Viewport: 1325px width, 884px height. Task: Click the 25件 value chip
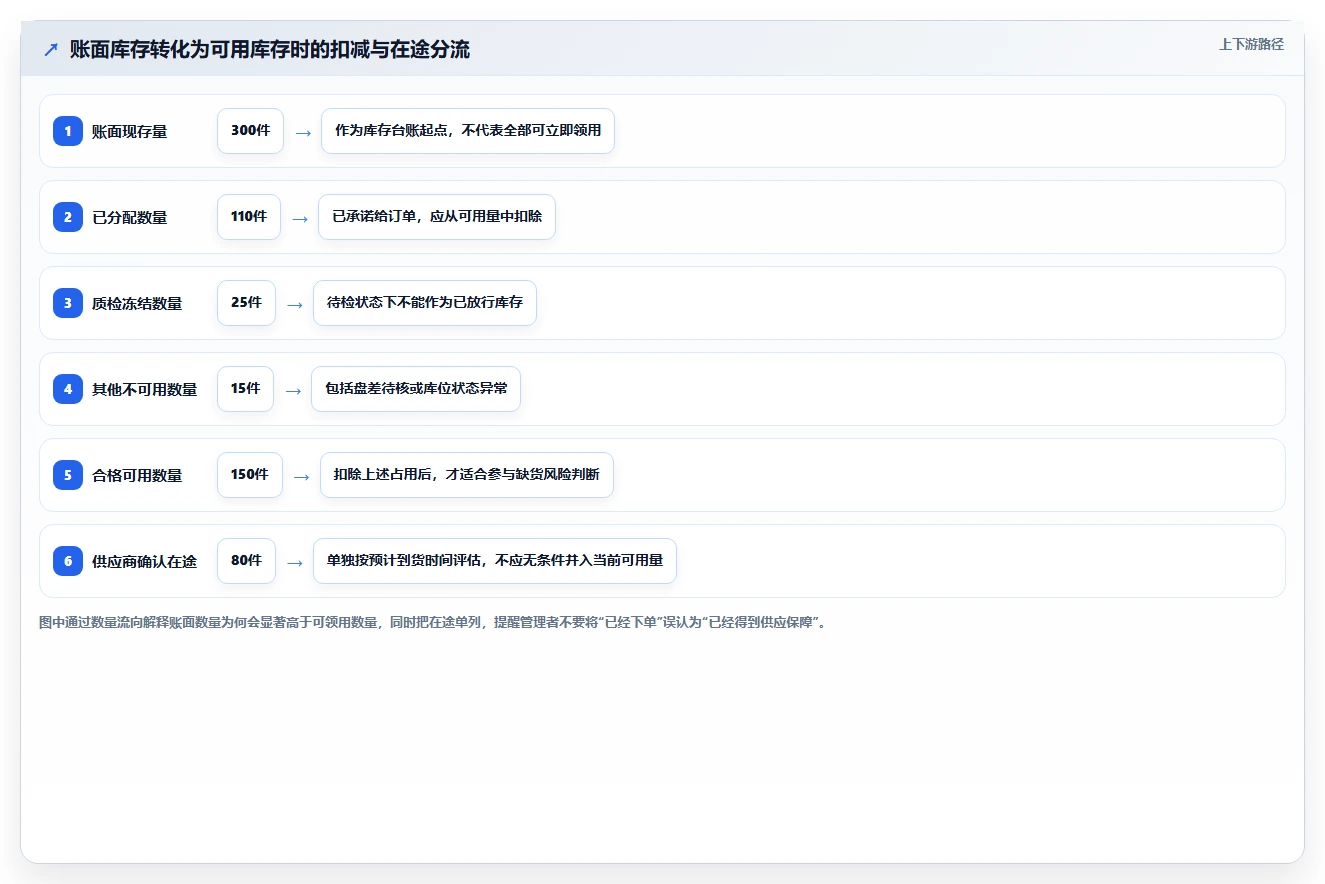246,303
